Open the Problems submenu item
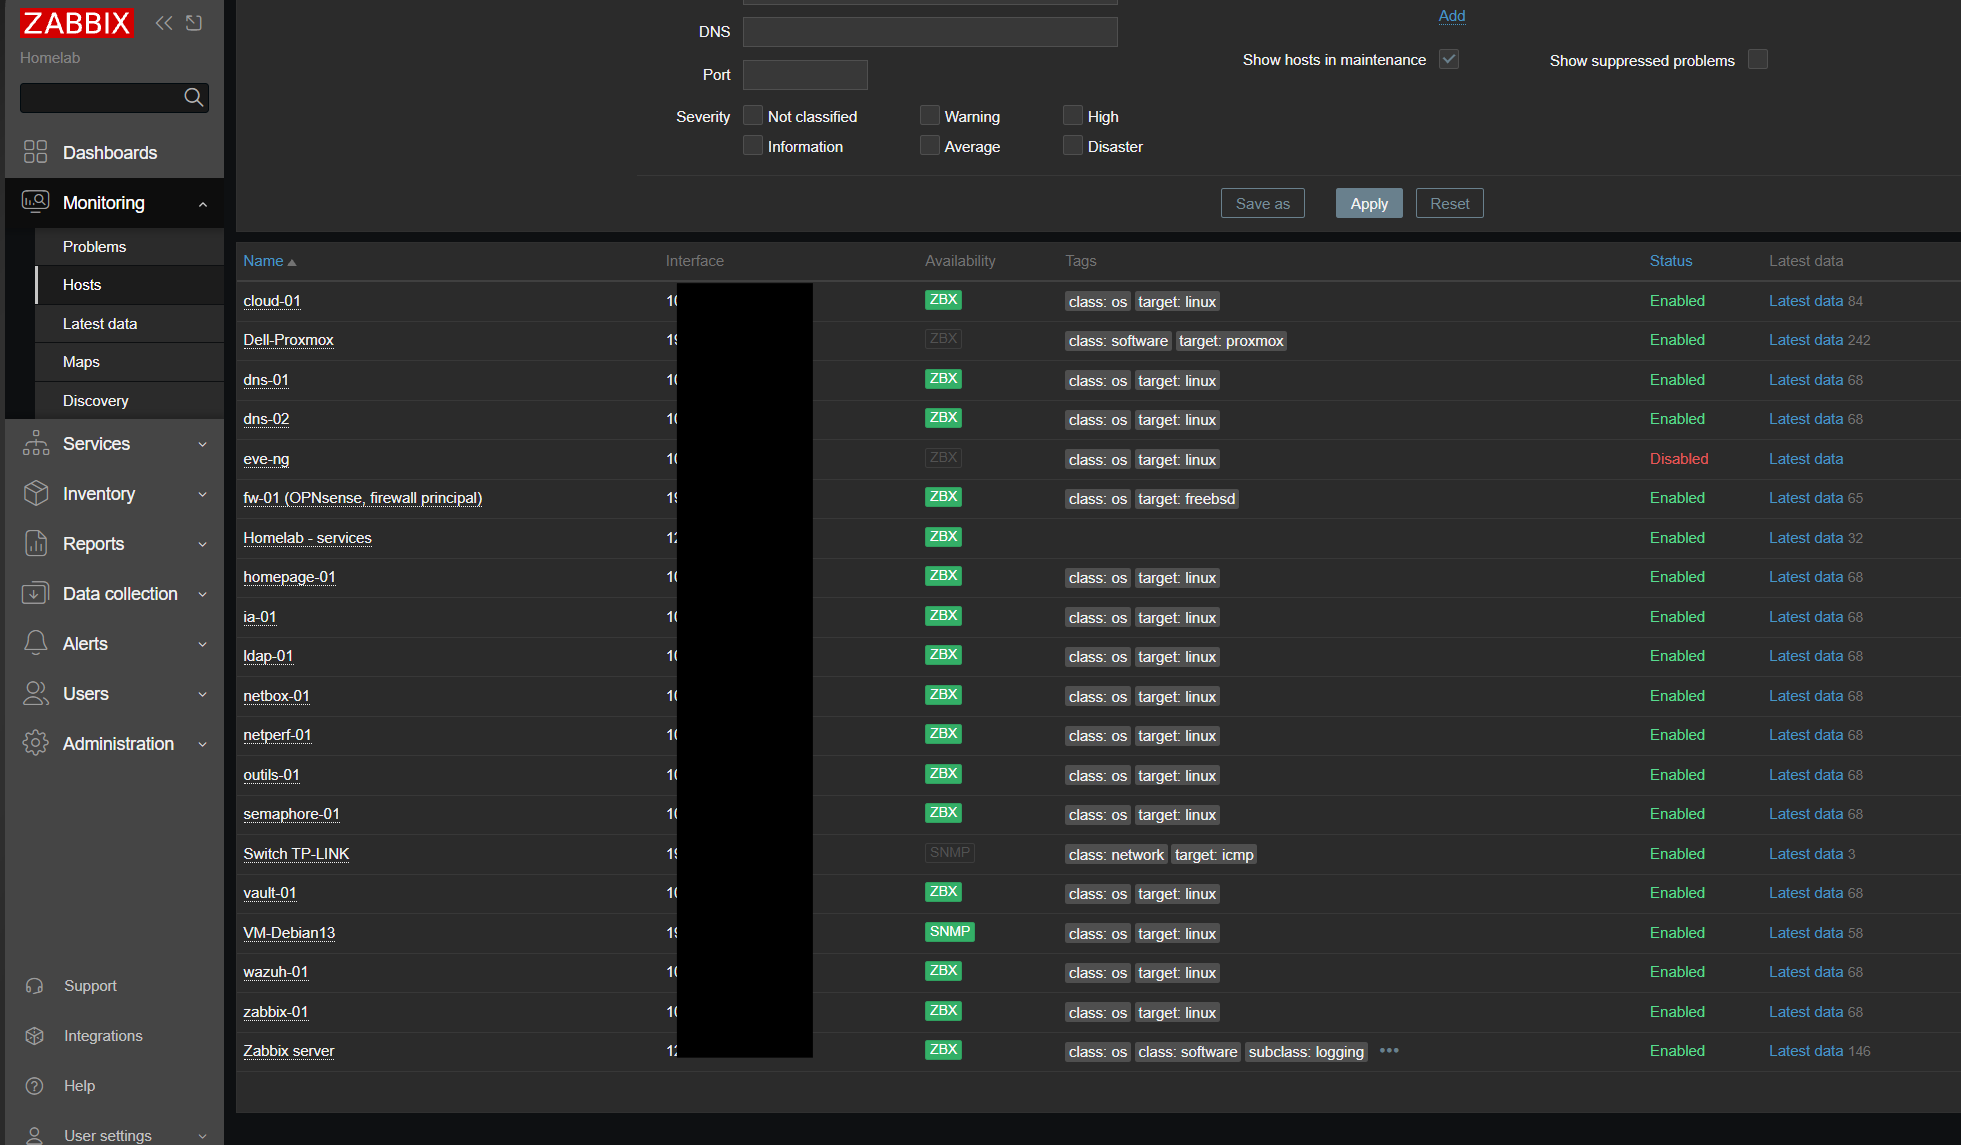This screenshot has height=1145, width=1961. [x=130, y=246]
